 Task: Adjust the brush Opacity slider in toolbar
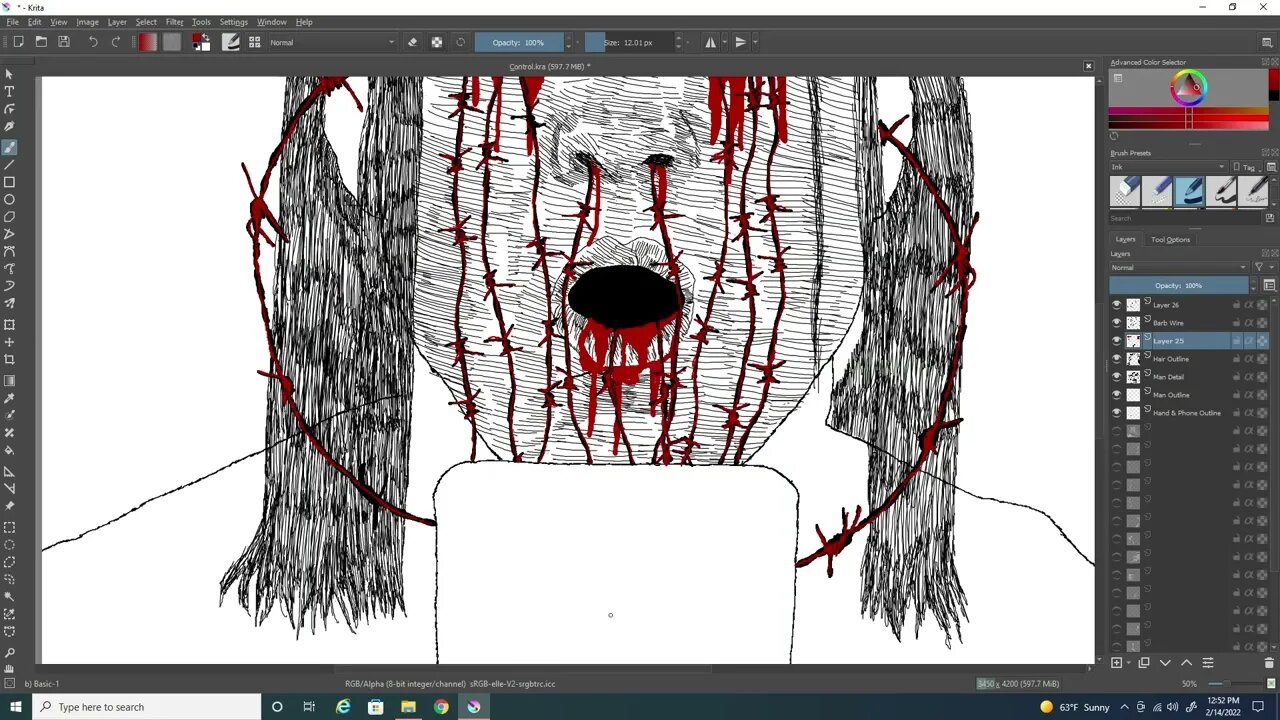[519, 42]
